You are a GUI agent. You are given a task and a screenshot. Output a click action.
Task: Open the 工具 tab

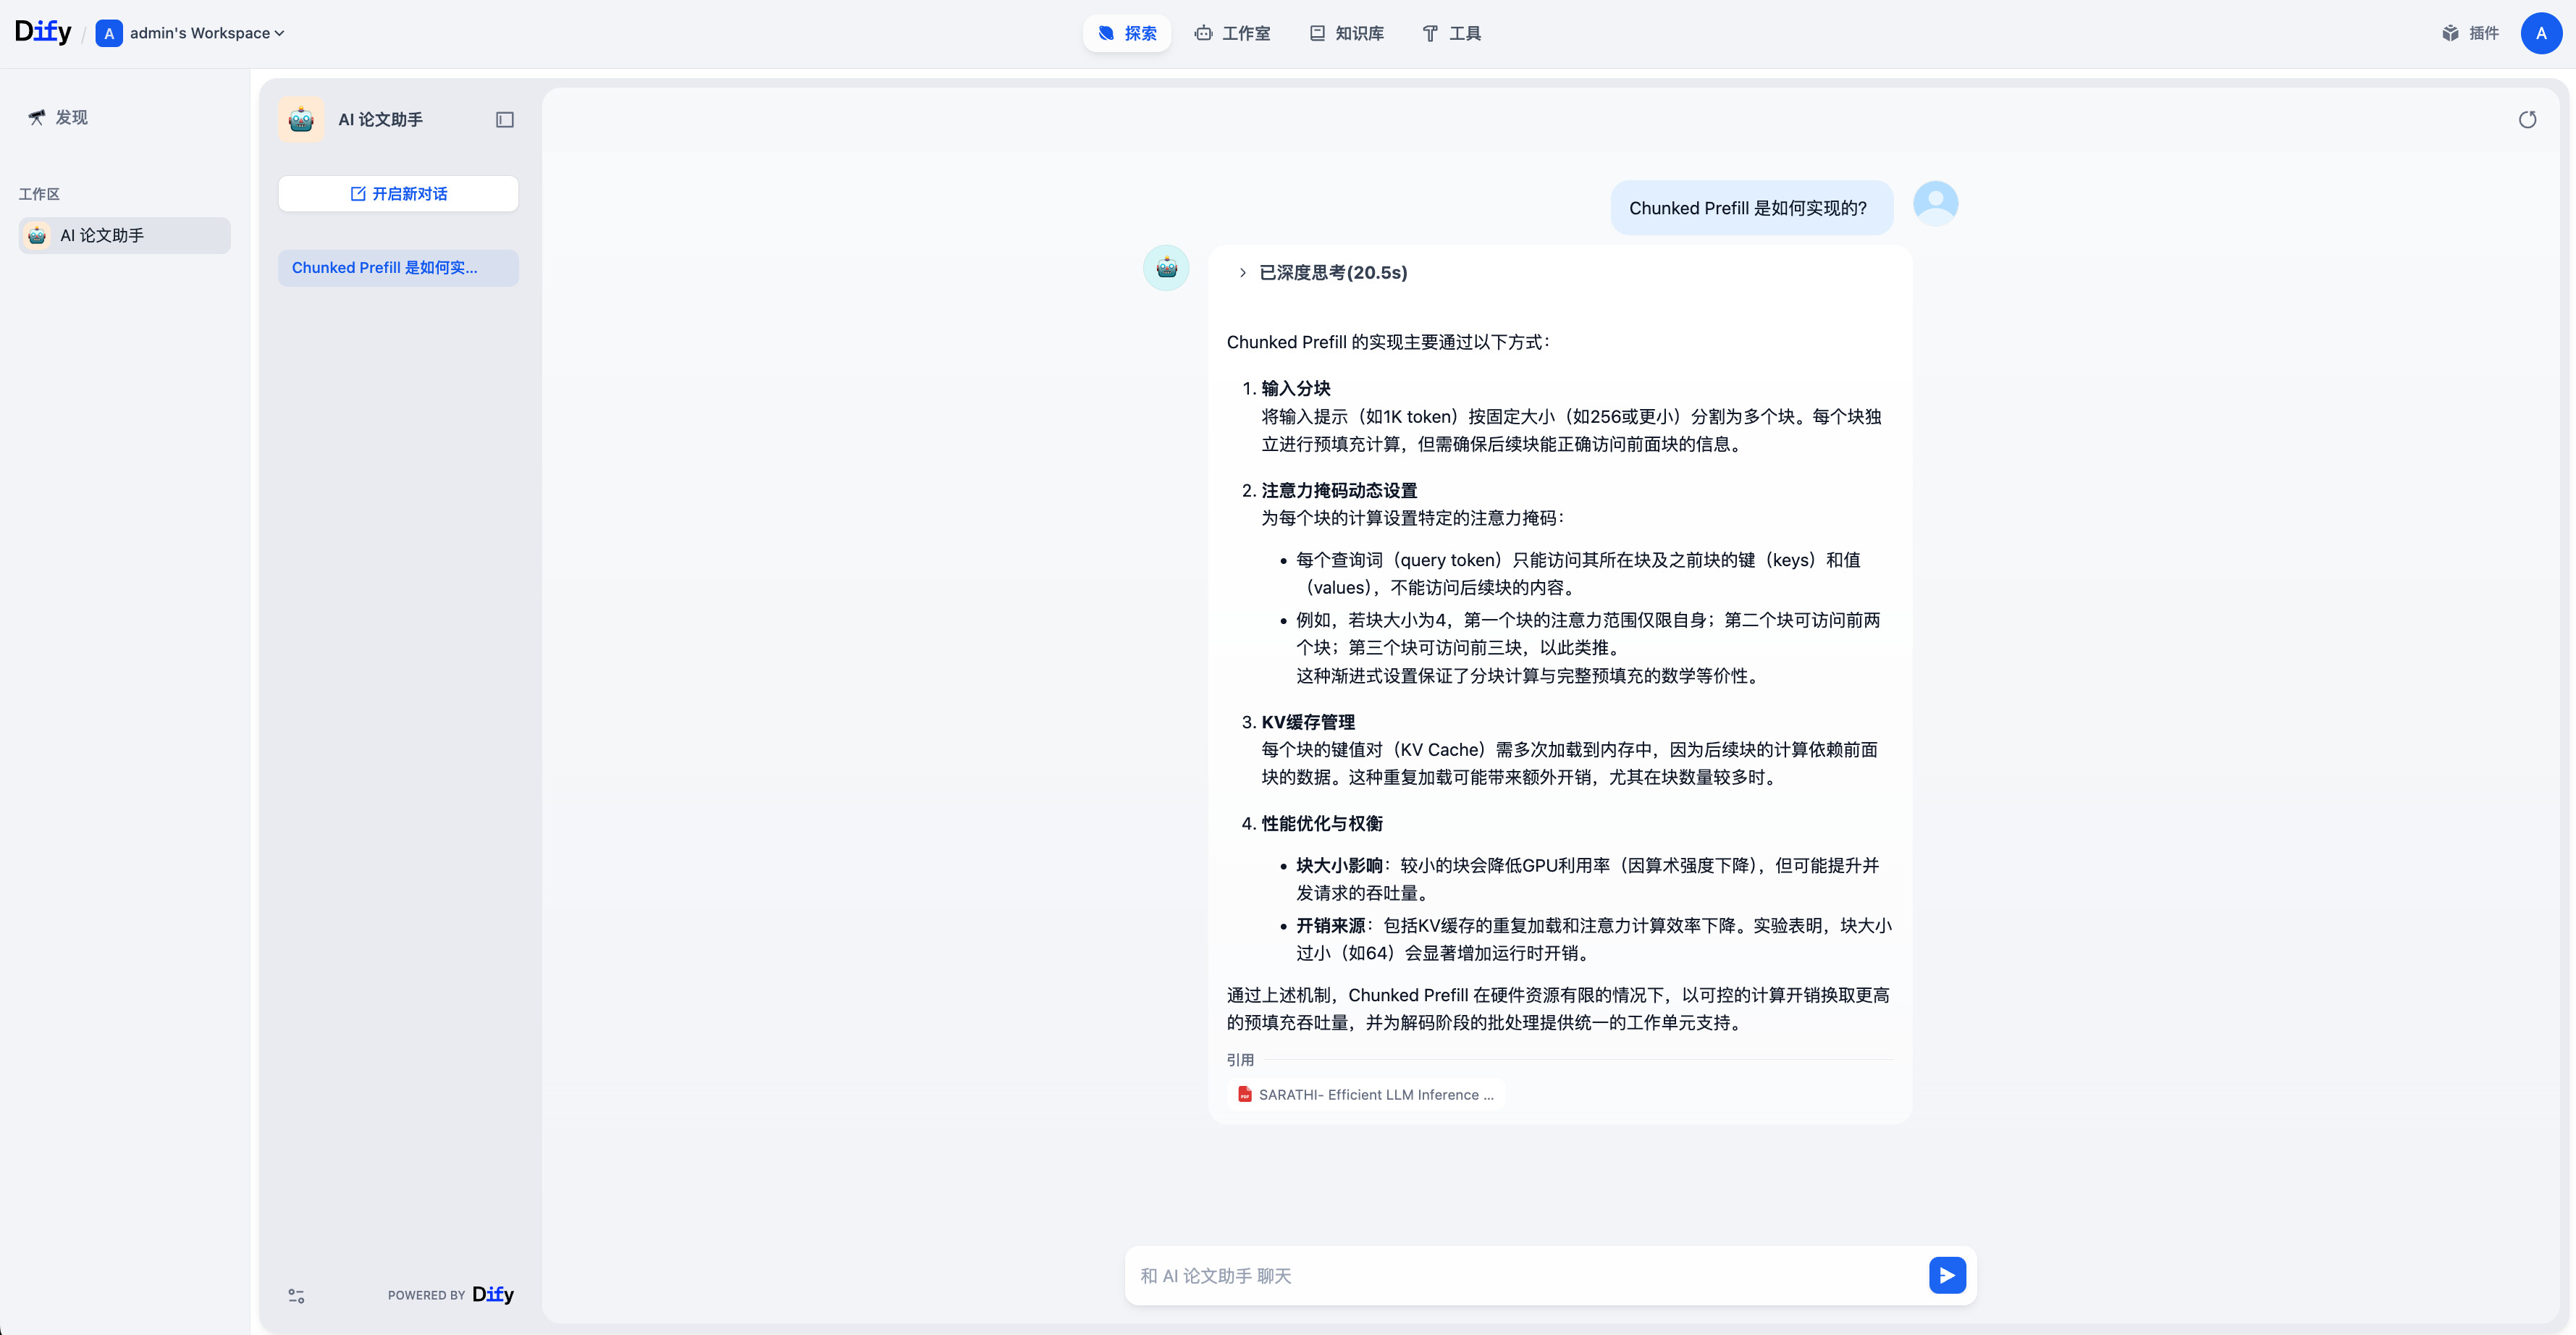pyautogui.click(x=1452, y=33)
